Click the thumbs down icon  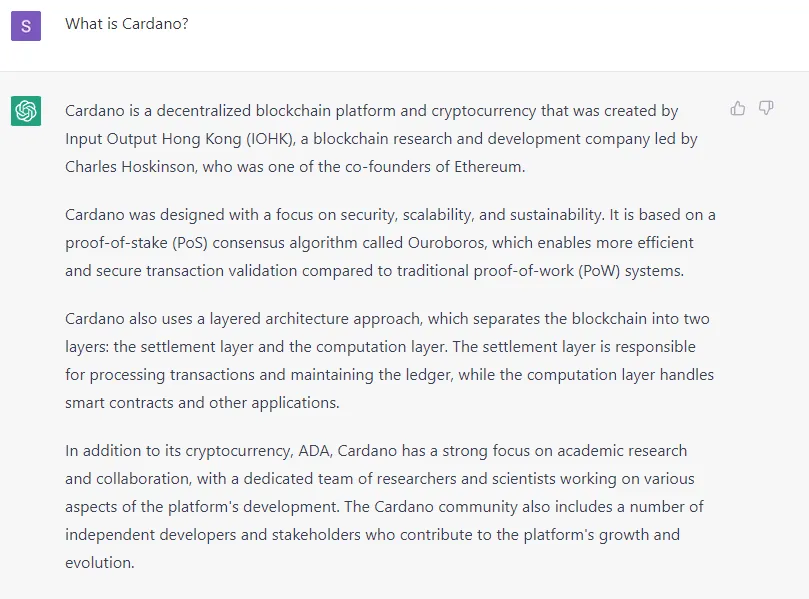click(766, 108)
